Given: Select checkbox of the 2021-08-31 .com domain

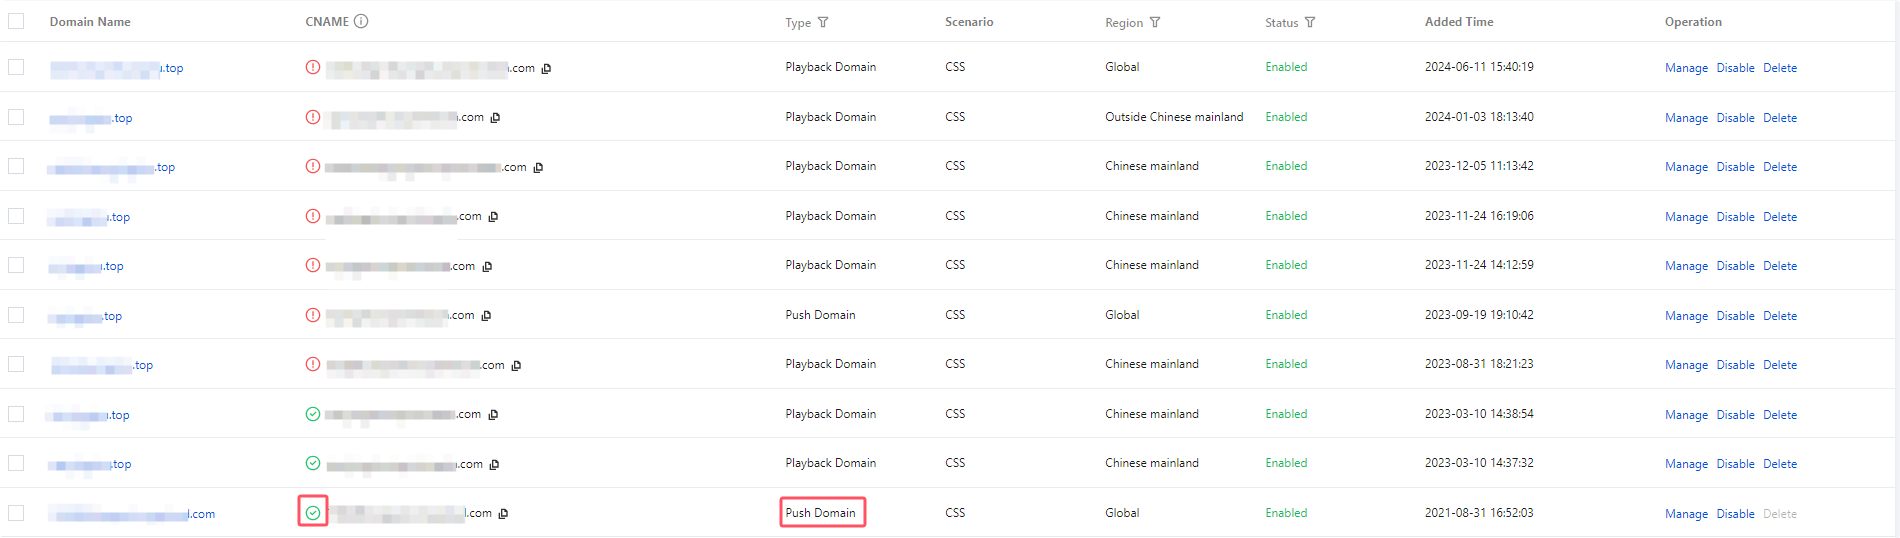Looking at the screenshot, I should click(x=16, y=513).
